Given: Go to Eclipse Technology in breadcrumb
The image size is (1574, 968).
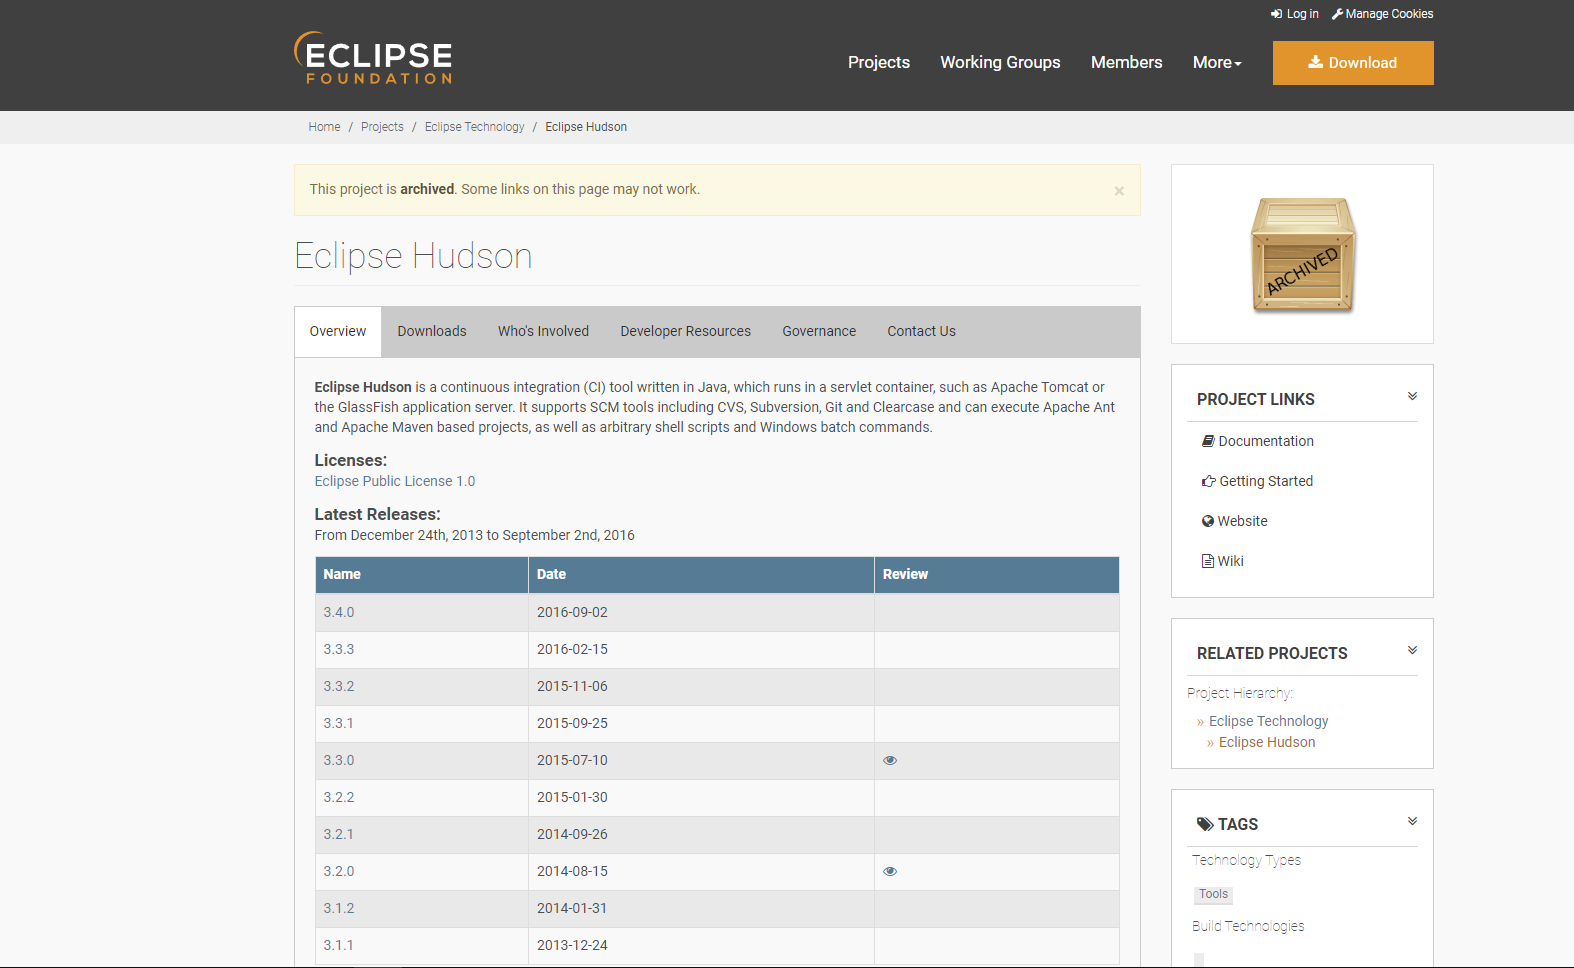Looking at the screenshot, I should tap(474, 127).
